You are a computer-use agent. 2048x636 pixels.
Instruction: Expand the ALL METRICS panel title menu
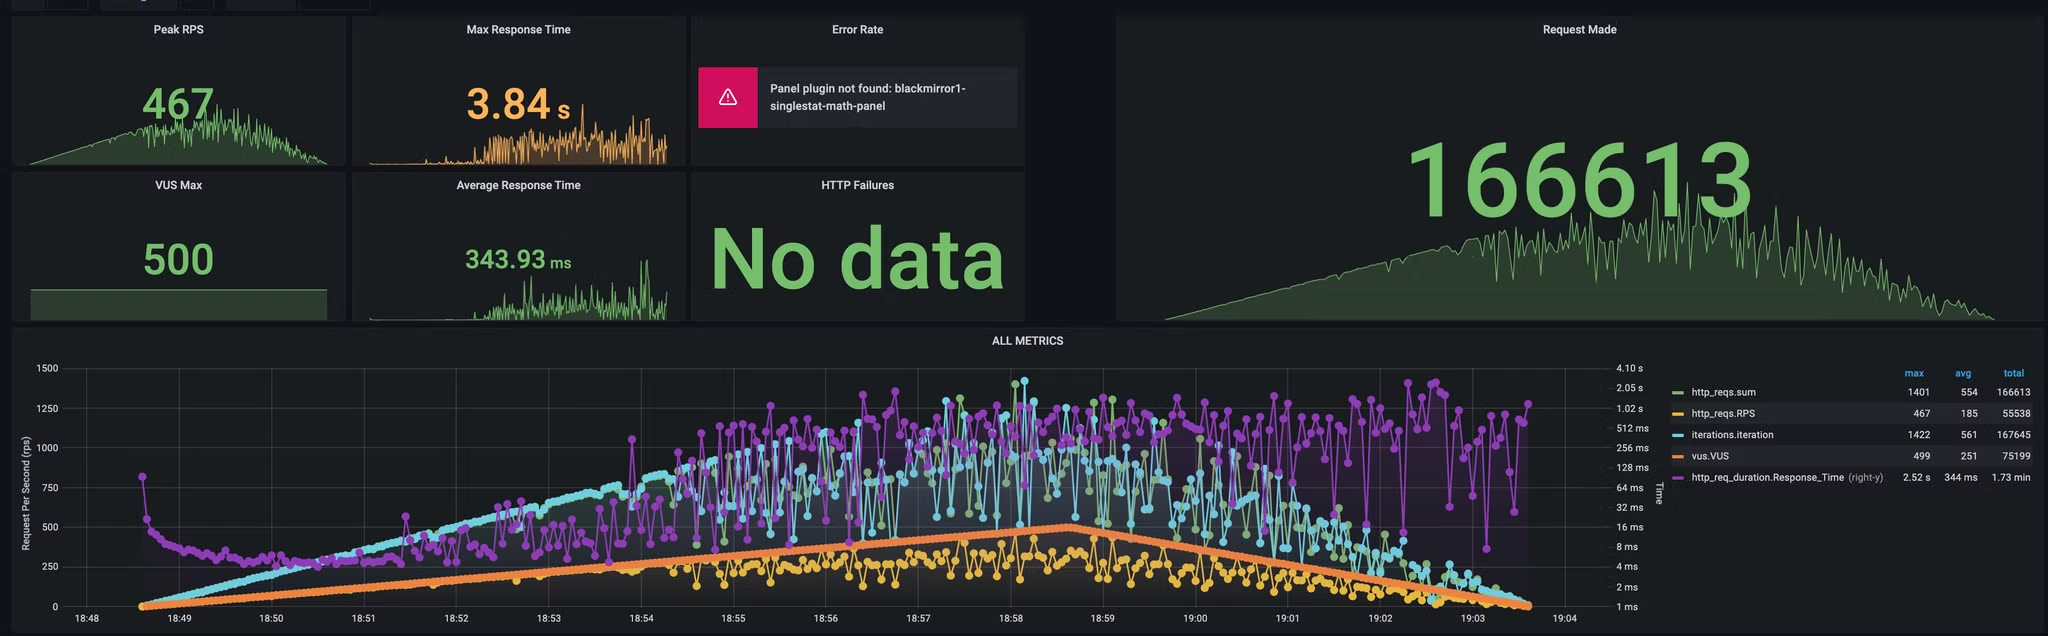[x=1027, y=341]
